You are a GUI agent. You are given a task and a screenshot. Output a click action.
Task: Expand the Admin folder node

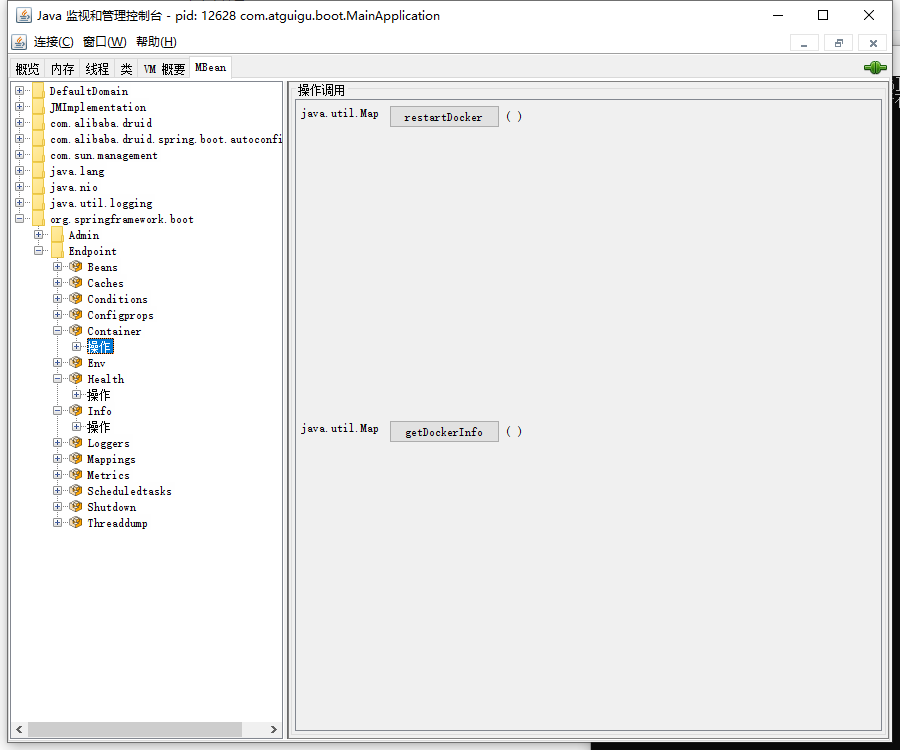click(x=39, y=235)
